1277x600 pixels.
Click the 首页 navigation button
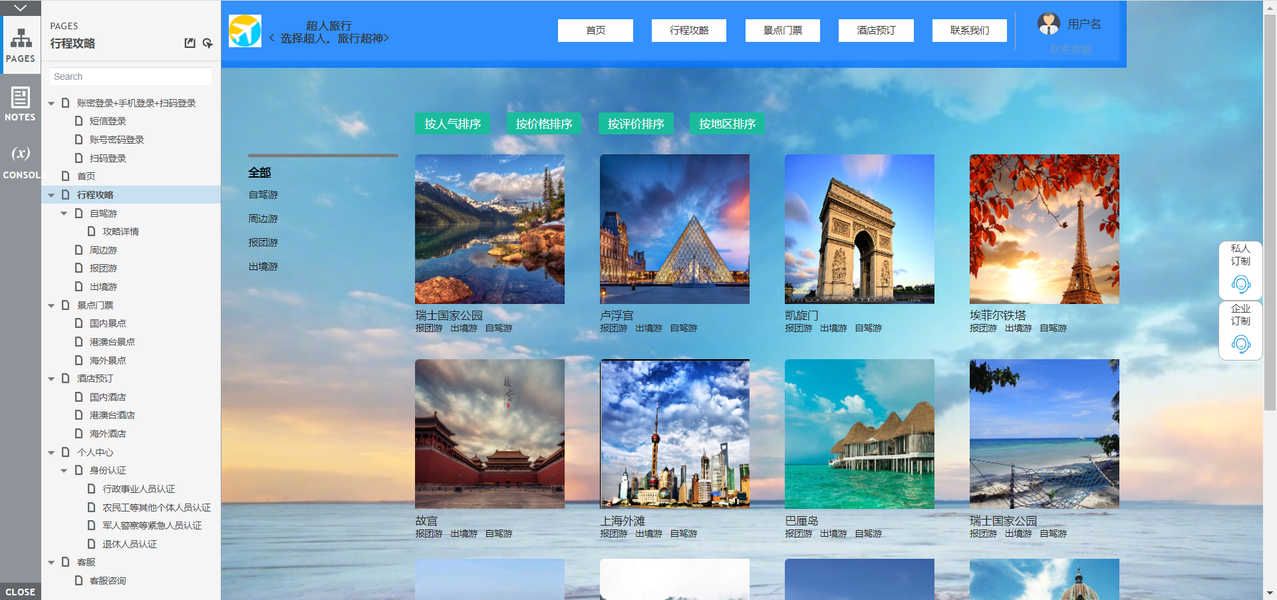point(596,30)
